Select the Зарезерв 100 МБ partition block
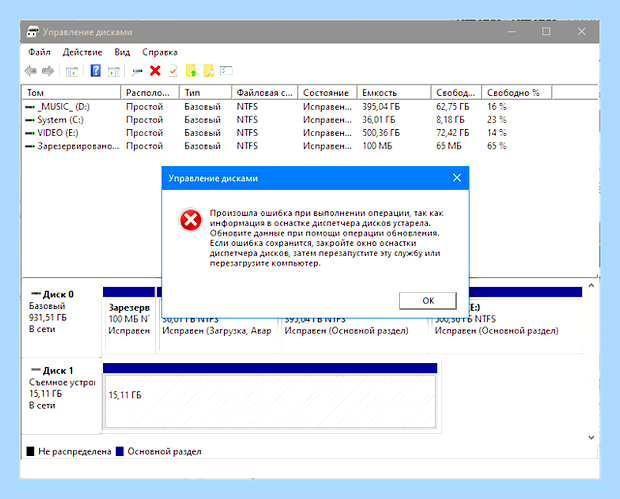The height and width of the screenshot is (499, 620). 129,319
